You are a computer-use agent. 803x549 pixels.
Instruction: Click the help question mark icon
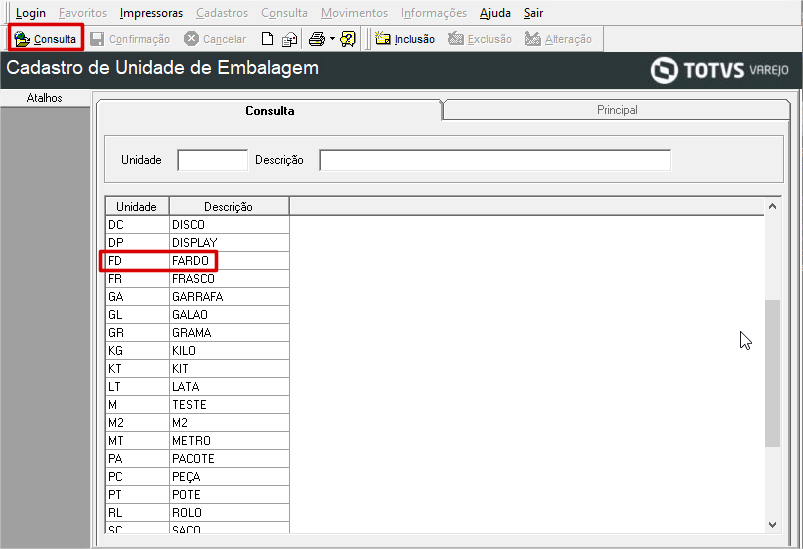[x=348, y=39]
